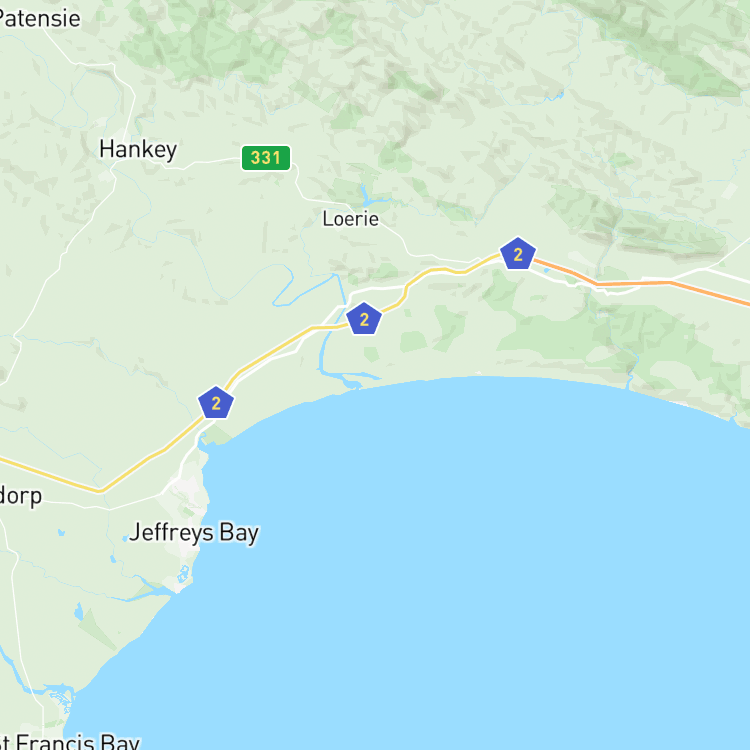Click the partially visible "dorp" town label
Image resolution: width=750 pixels, height=750 pixels.
(x=21, y=496)
